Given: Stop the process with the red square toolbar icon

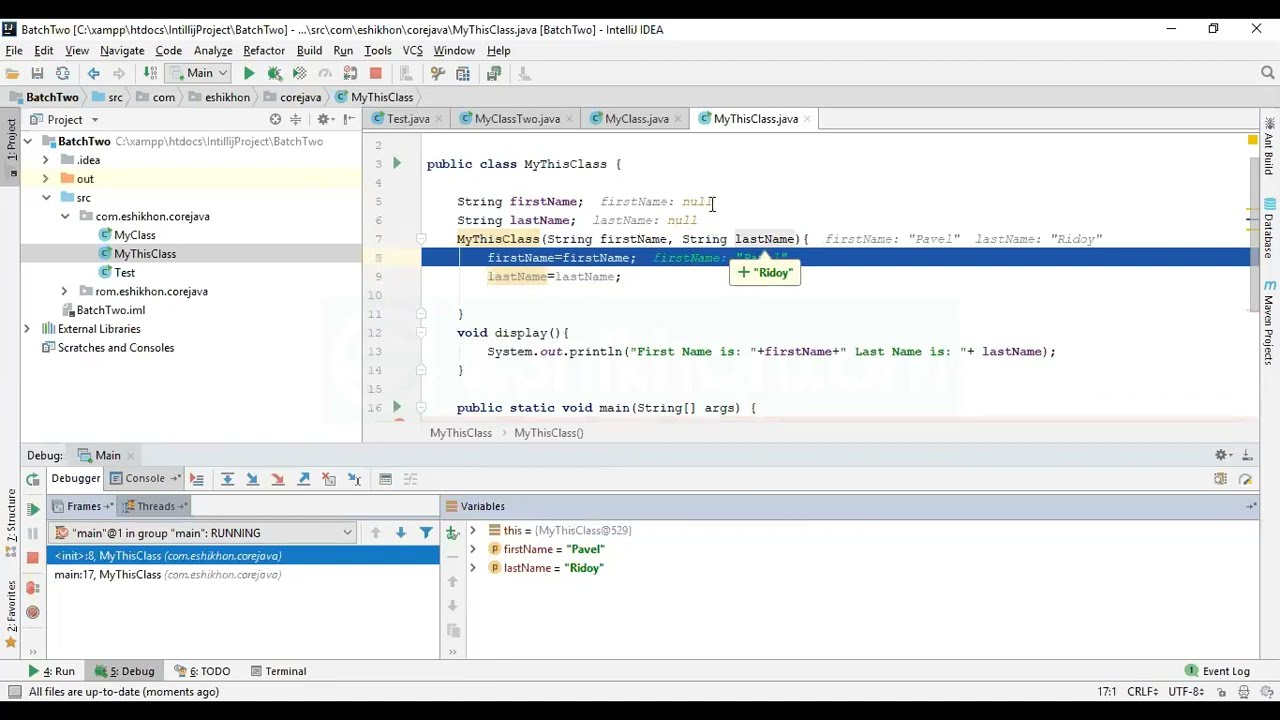Looking at the screenshot, I should (x=375, y=73).
